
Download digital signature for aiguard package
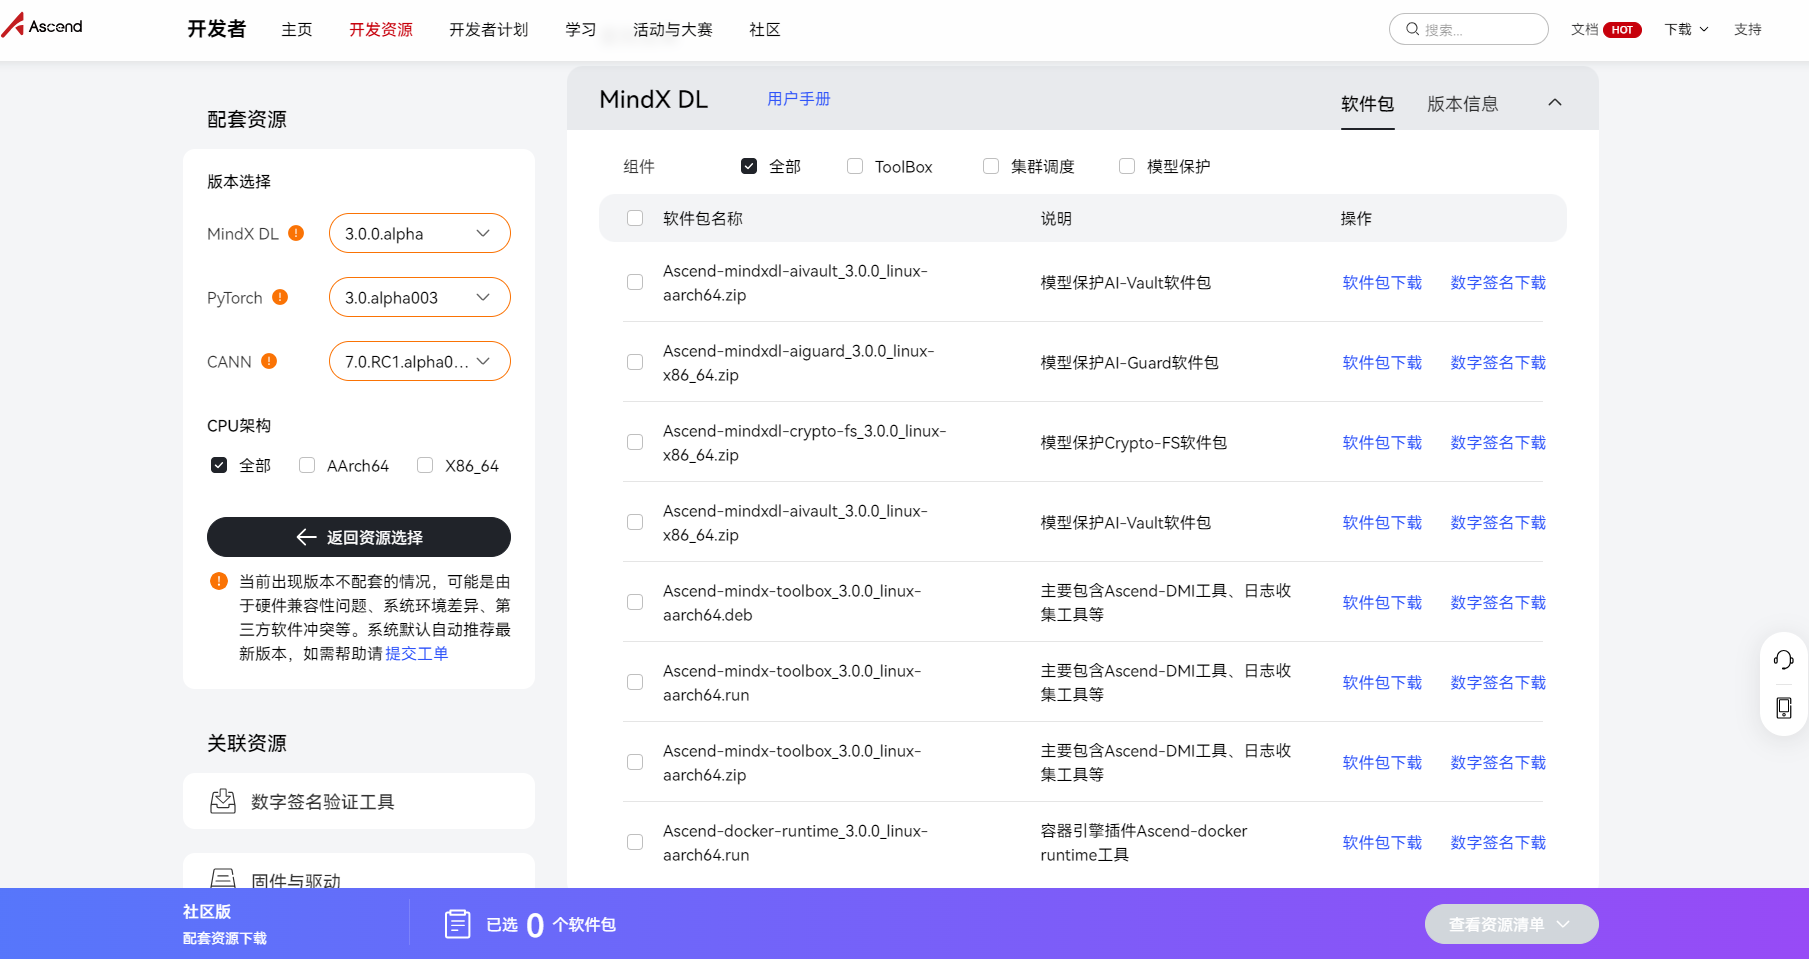(1498, 362)
